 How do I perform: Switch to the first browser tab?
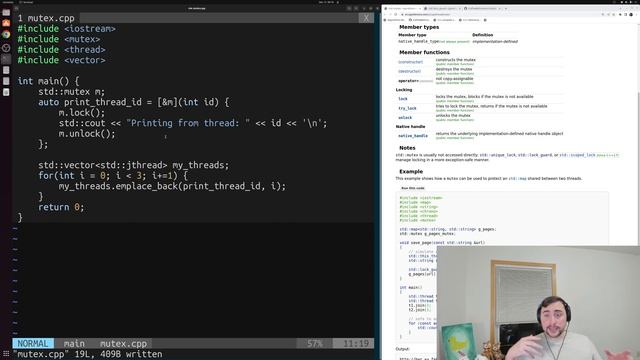[x=402, y=8]
